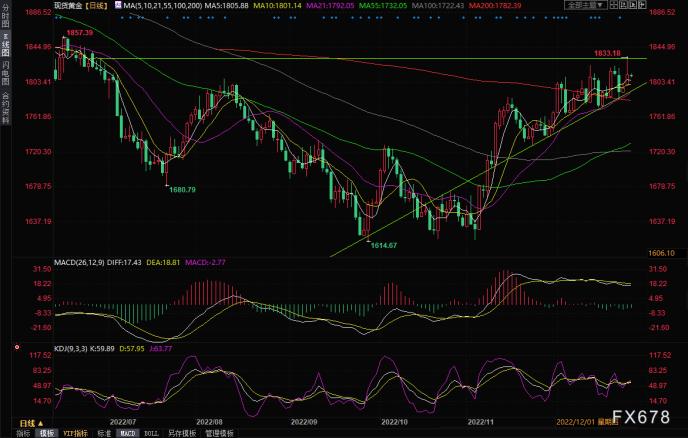Click the D:57.95 value

132,349
